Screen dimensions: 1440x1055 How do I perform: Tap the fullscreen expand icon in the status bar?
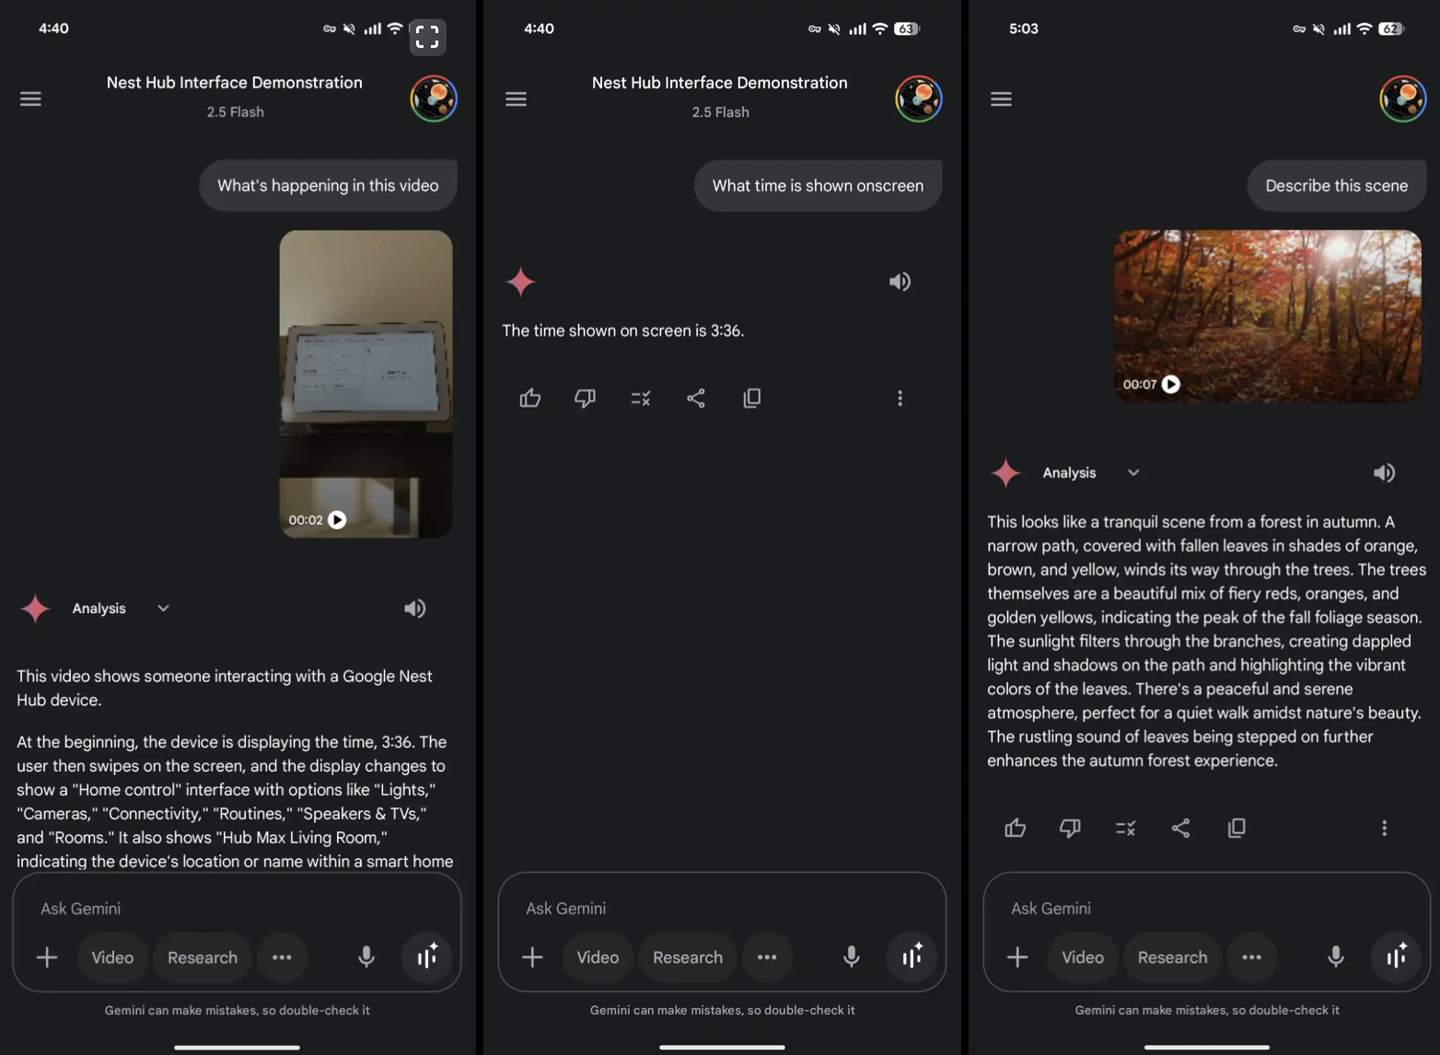(427, 37)
